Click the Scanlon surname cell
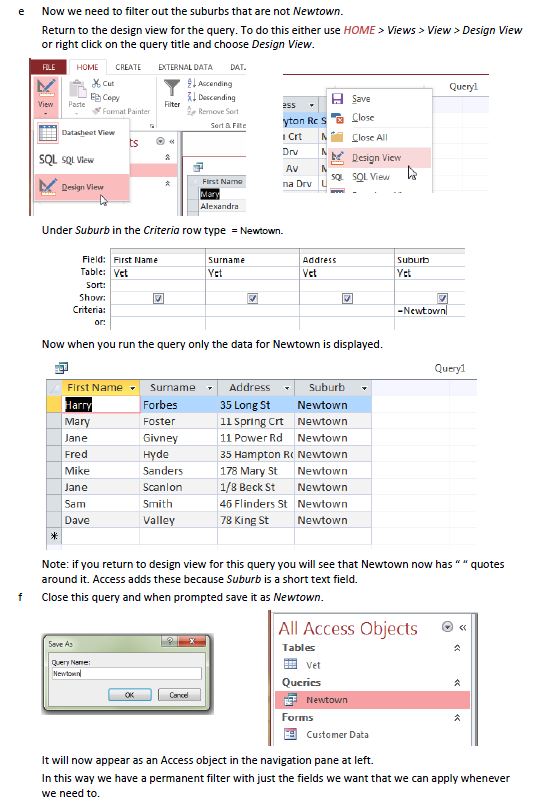The image size is (535, 806). 178,487
